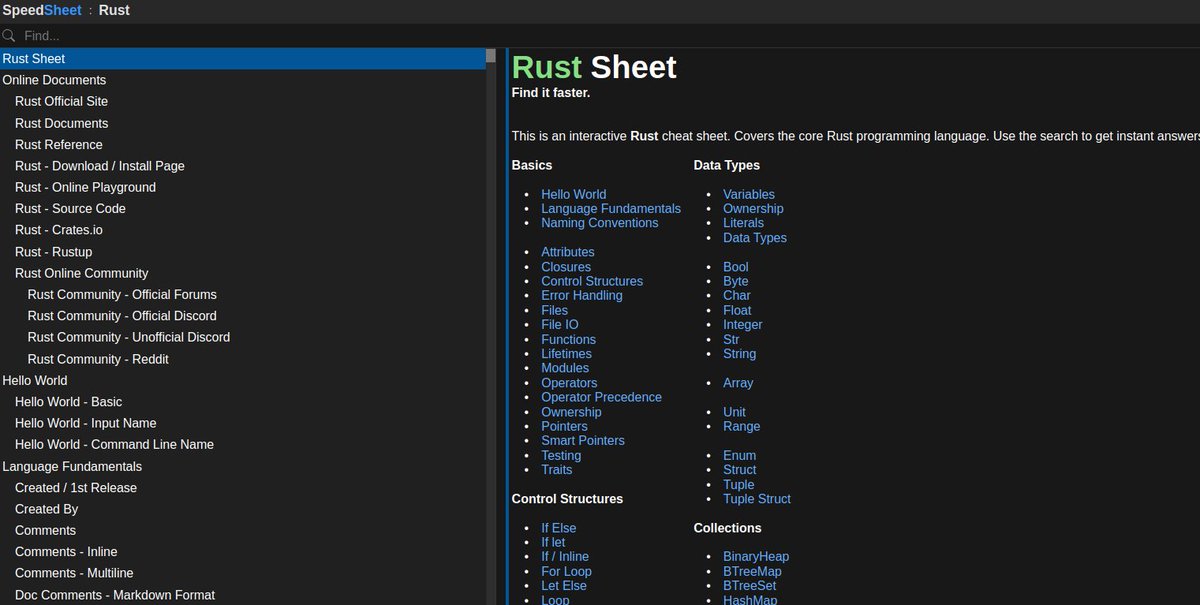This screenshot has height=605, width=1200.
Task: Open the For Loop link
Action: tap(566, 572)
